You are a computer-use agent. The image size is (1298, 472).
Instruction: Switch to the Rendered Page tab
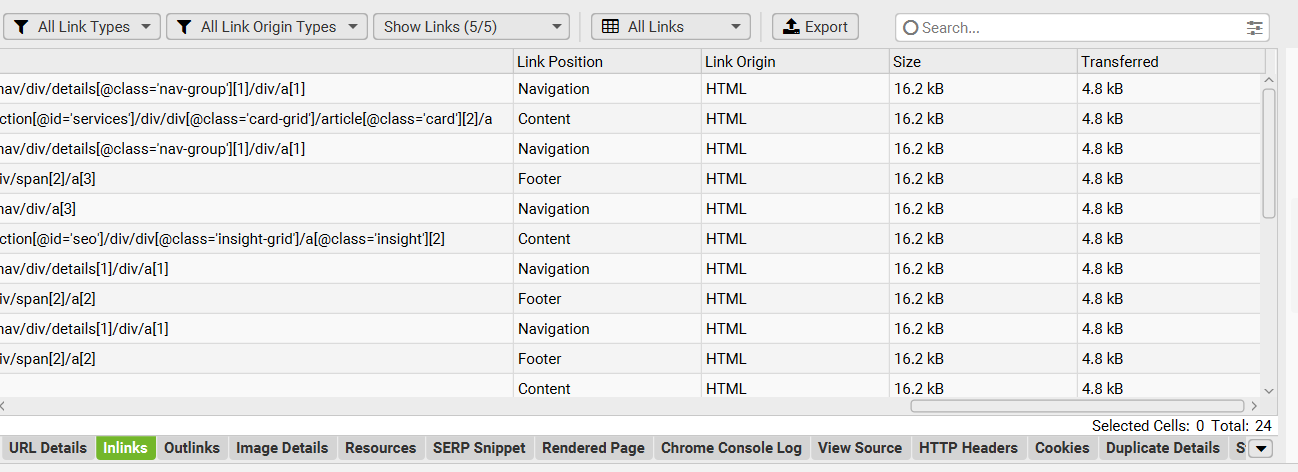coord(593,448)
